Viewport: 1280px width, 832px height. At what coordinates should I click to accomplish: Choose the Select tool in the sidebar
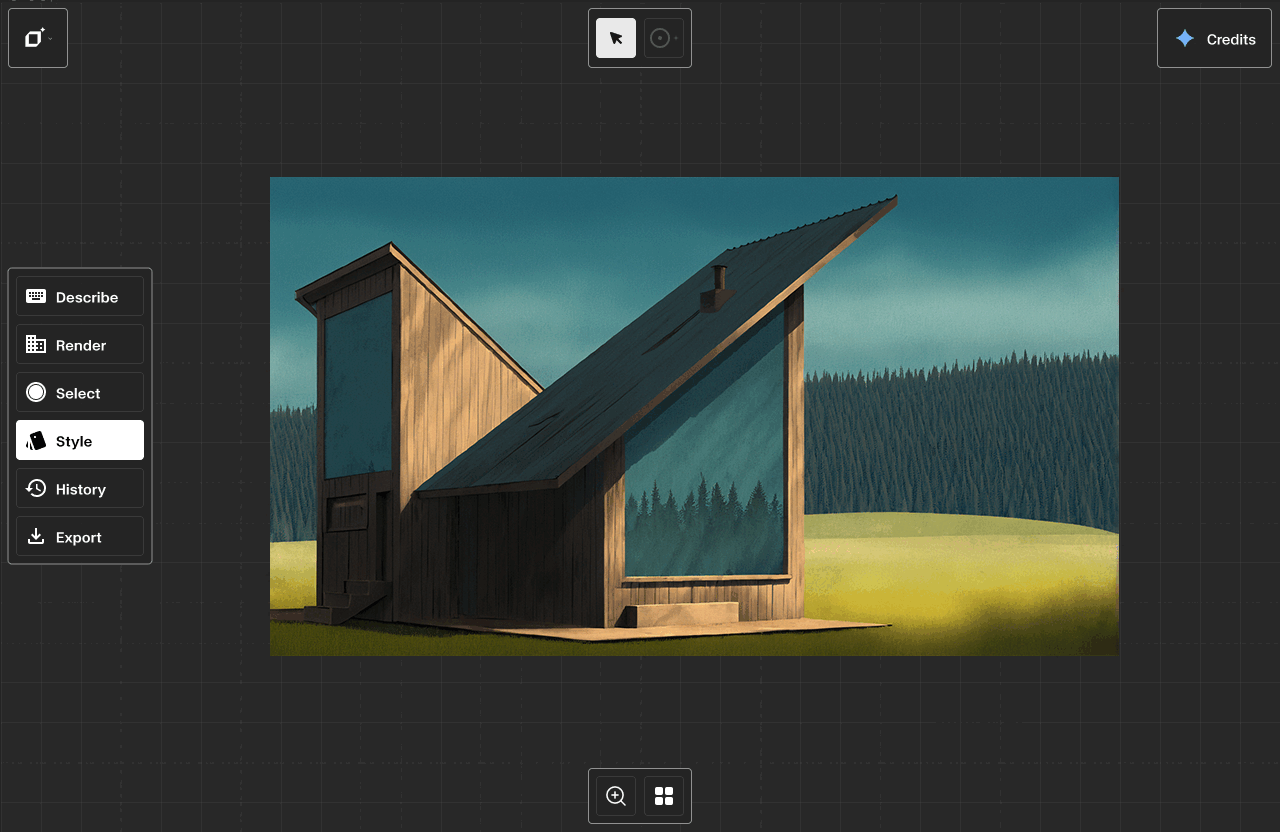coord(79,393)
